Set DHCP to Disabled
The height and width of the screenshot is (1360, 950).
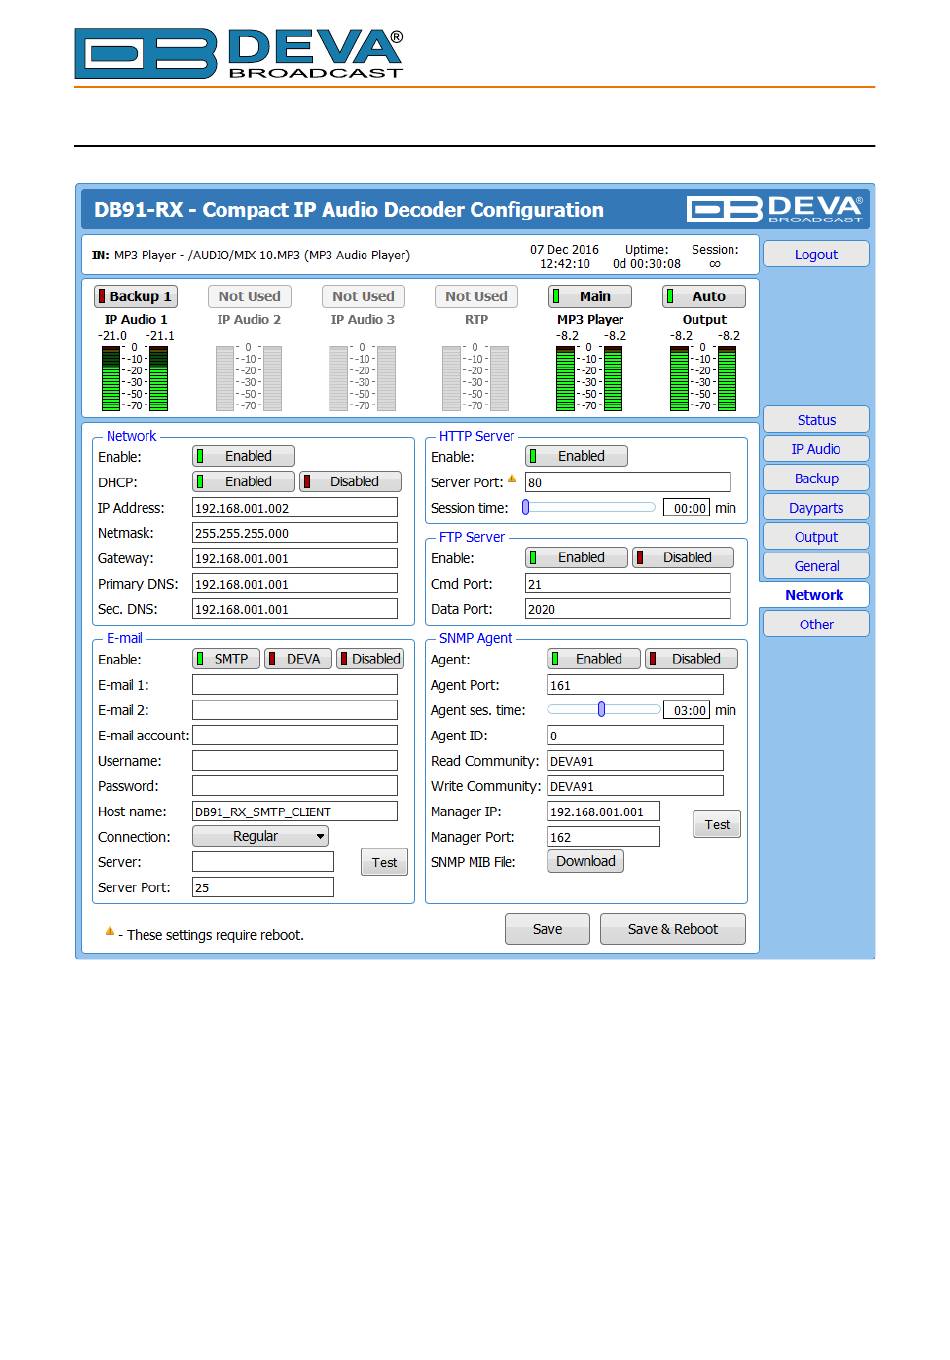350,481
